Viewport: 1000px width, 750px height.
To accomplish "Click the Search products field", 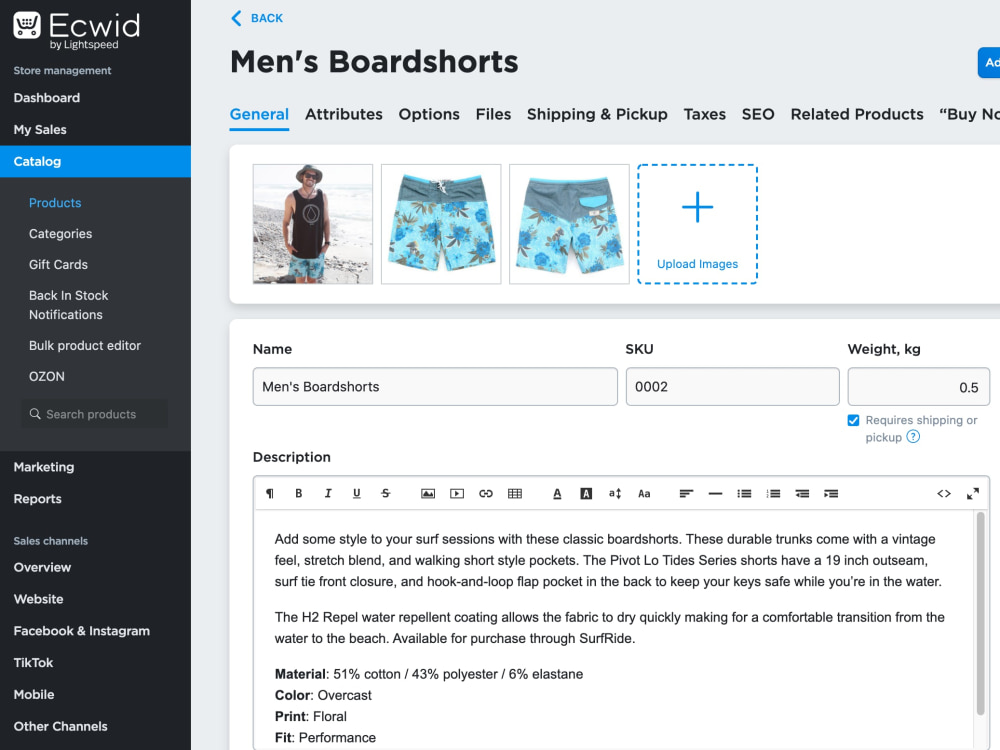I will tap(94, 414).
